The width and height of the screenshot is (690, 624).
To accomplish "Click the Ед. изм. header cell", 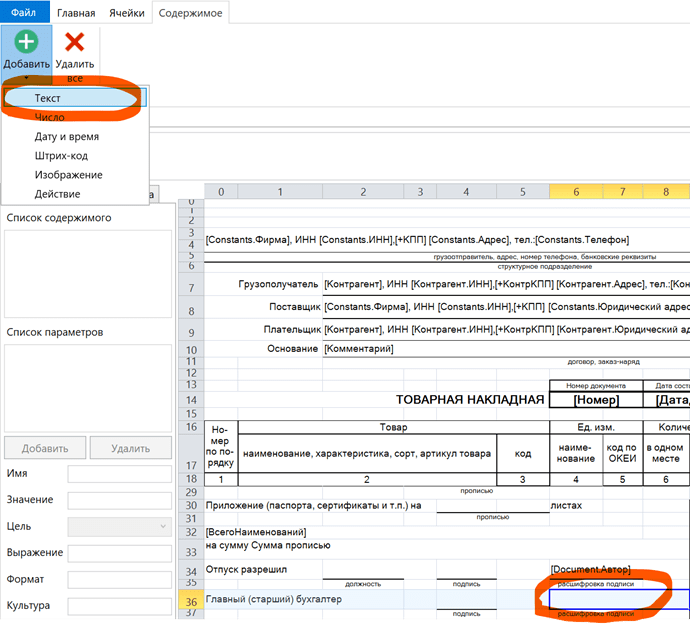I will [x=596, y=427].
